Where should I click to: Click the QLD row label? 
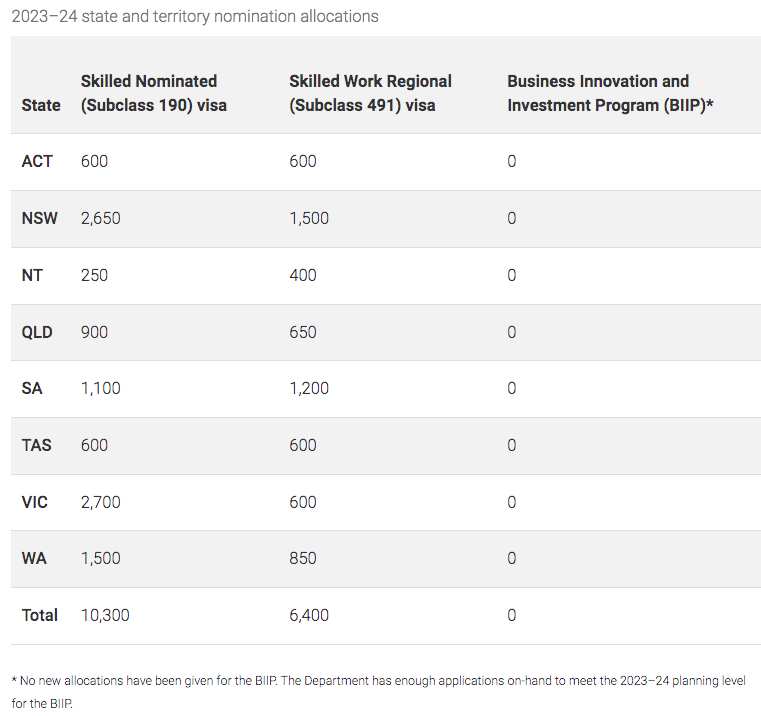(x=37, y=332)
